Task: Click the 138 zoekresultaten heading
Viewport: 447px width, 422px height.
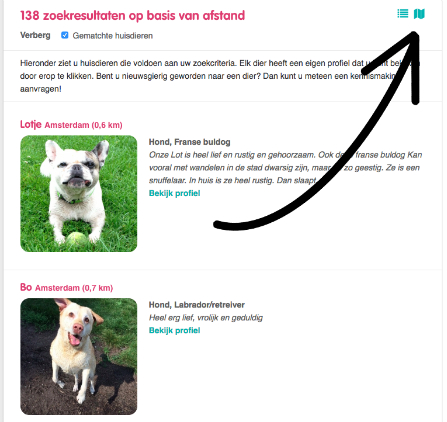Action: coord(132,15)
